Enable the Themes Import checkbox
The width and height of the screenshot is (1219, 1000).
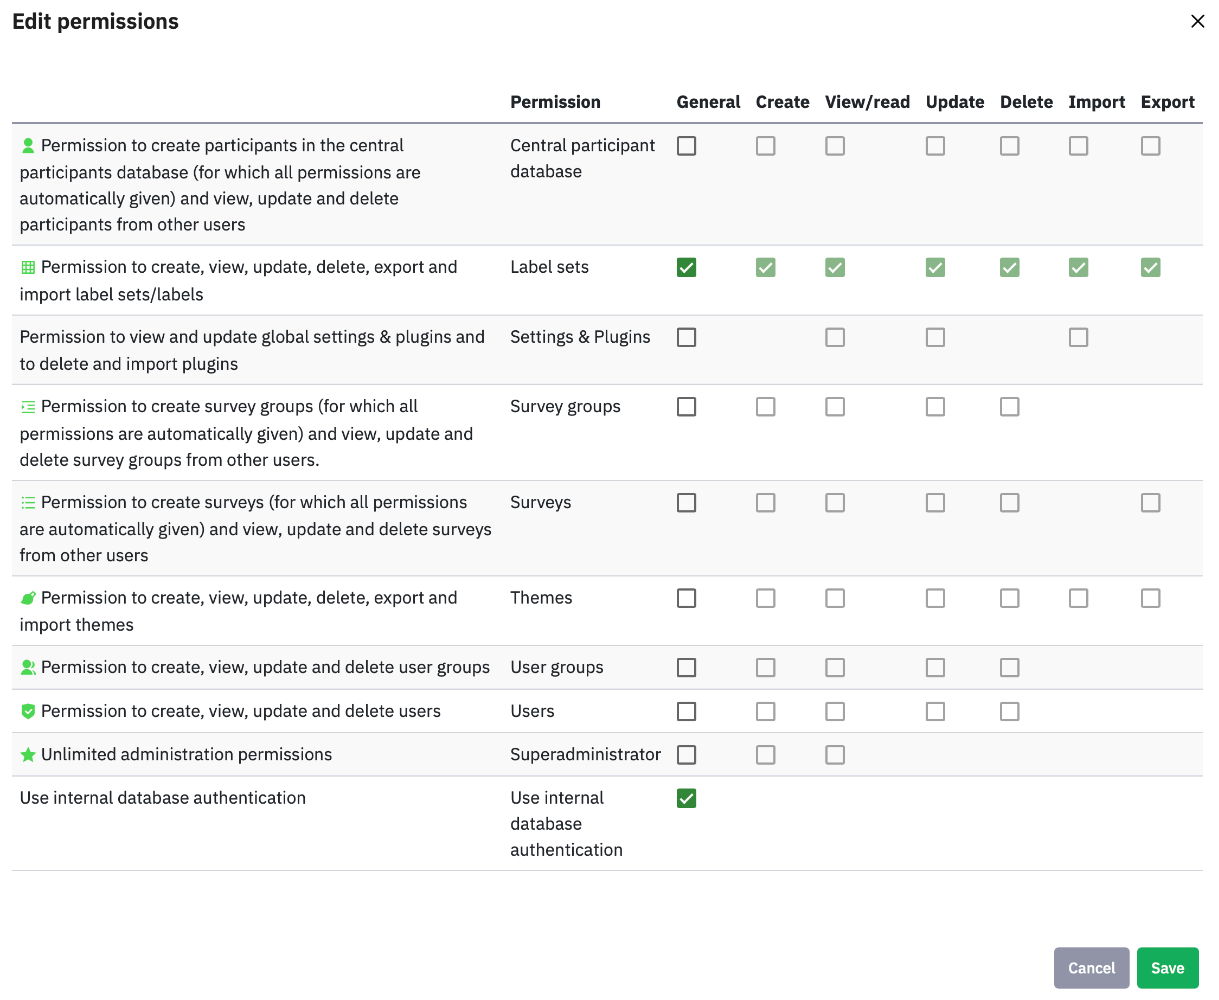pos(1078,598)
